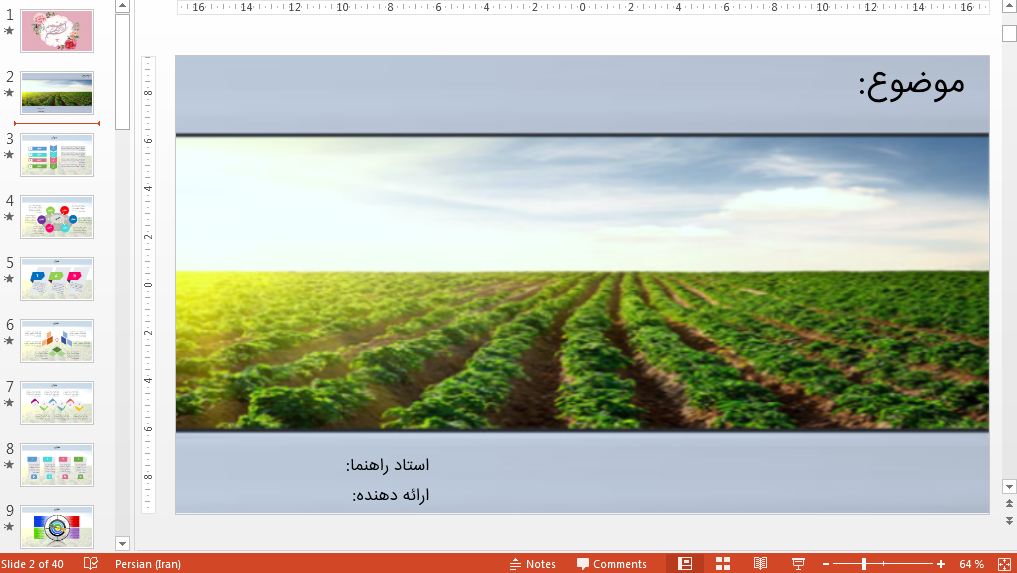
Task: Click the animation star beside slide 5
Action: pyautogui.click(x=9, y=278)
